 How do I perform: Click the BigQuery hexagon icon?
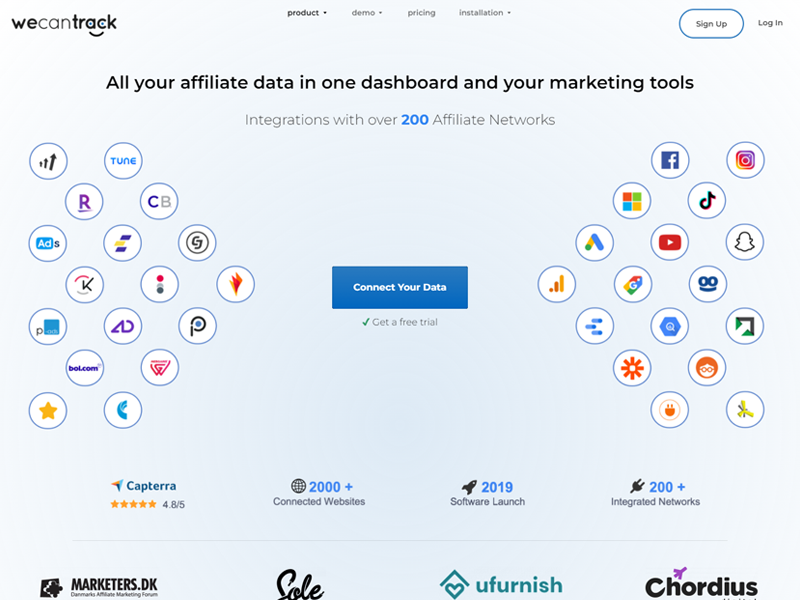tap(669, 326)
